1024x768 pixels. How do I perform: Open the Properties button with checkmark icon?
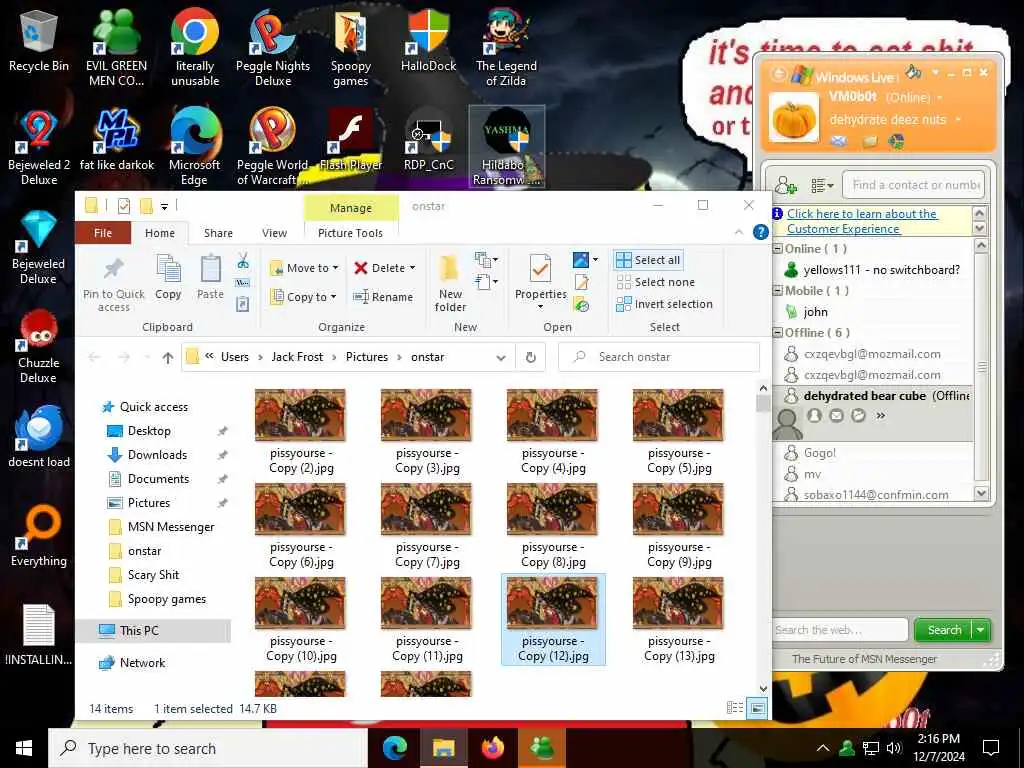(541, 282)
